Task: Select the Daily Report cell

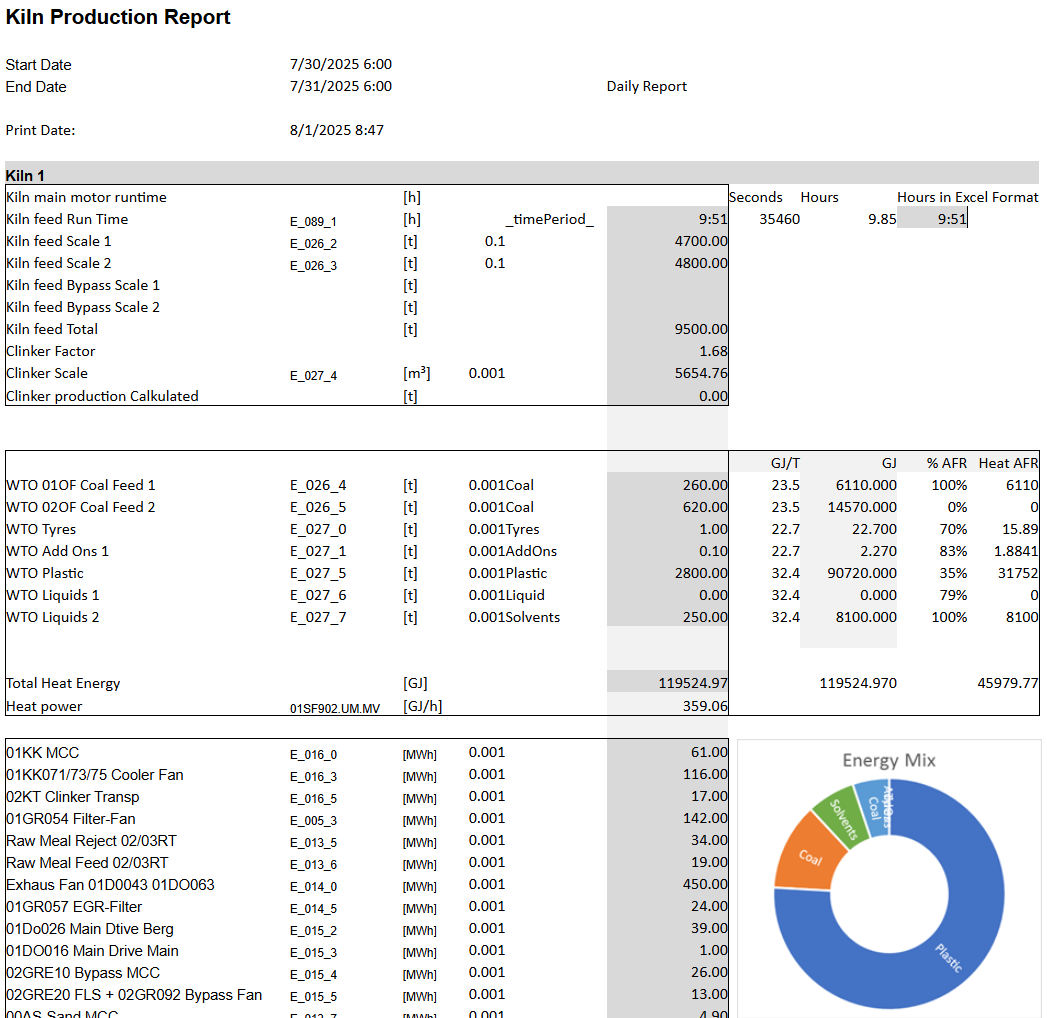Action: point(646,87)
